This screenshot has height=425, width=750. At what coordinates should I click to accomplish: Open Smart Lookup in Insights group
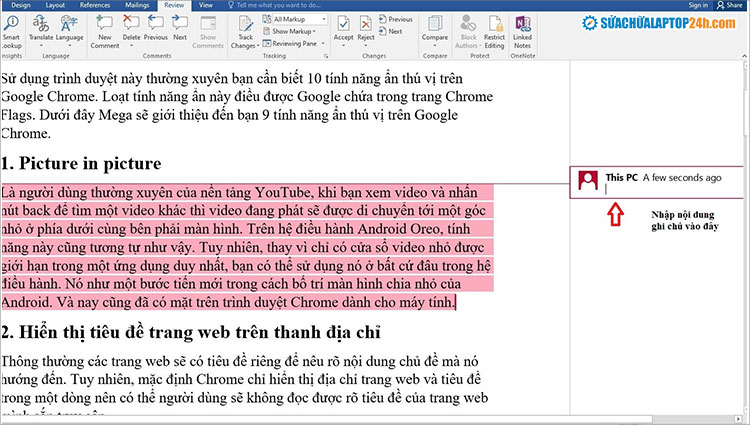11,32
